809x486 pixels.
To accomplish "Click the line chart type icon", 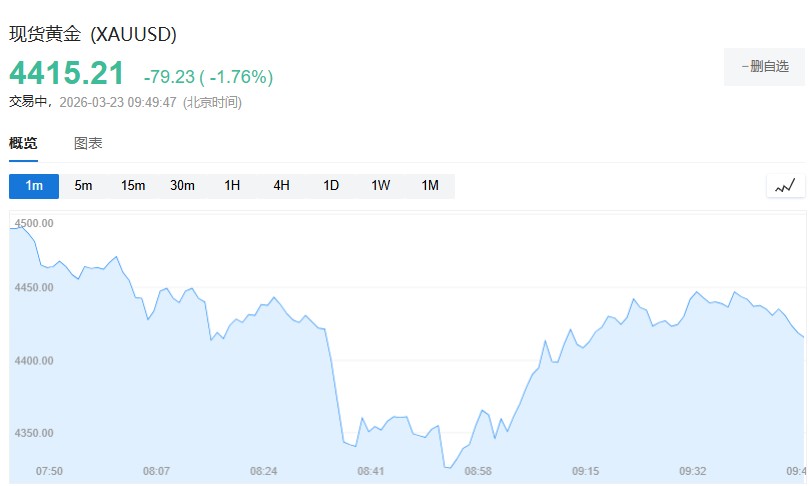I will (785, 186).
